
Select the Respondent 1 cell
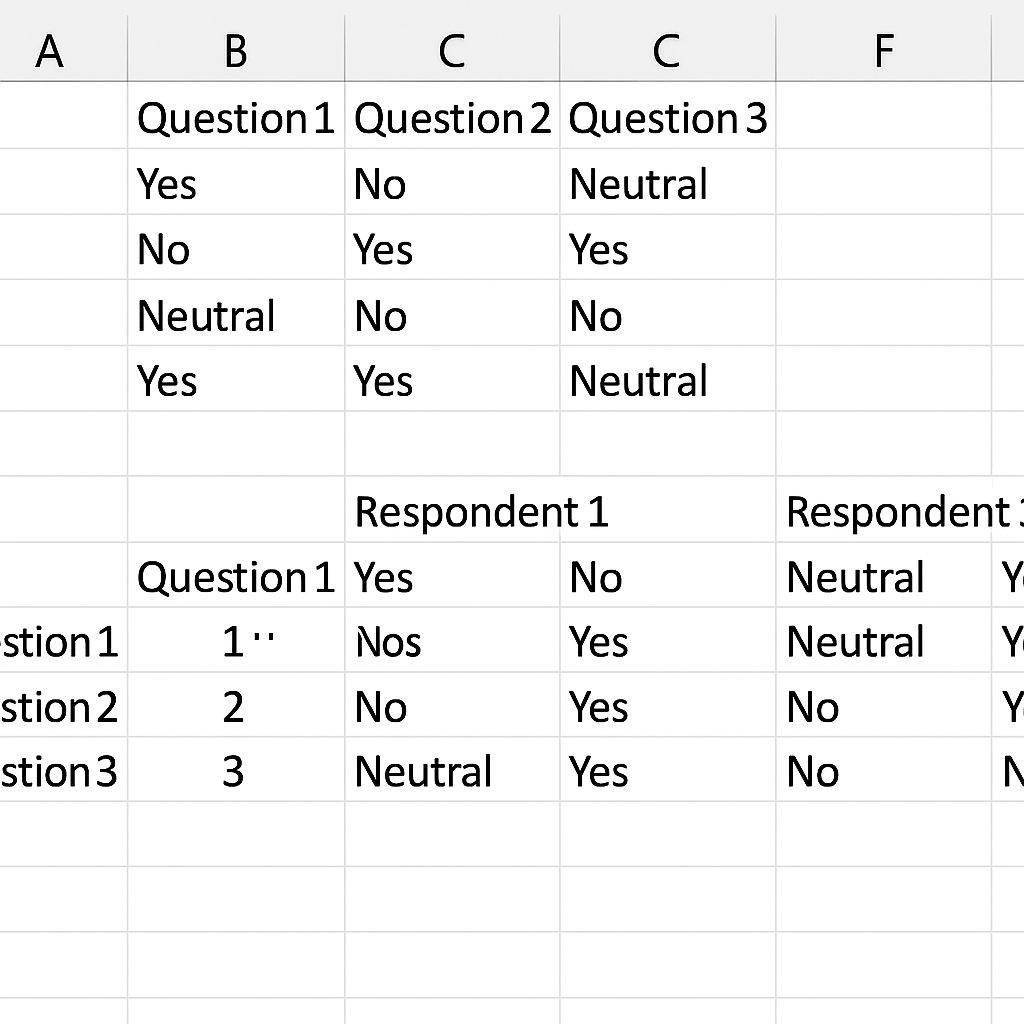452,511
